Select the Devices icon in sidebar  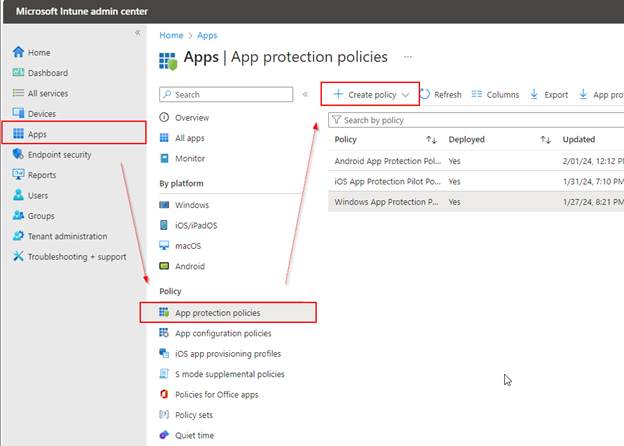[x=18, y=114]
